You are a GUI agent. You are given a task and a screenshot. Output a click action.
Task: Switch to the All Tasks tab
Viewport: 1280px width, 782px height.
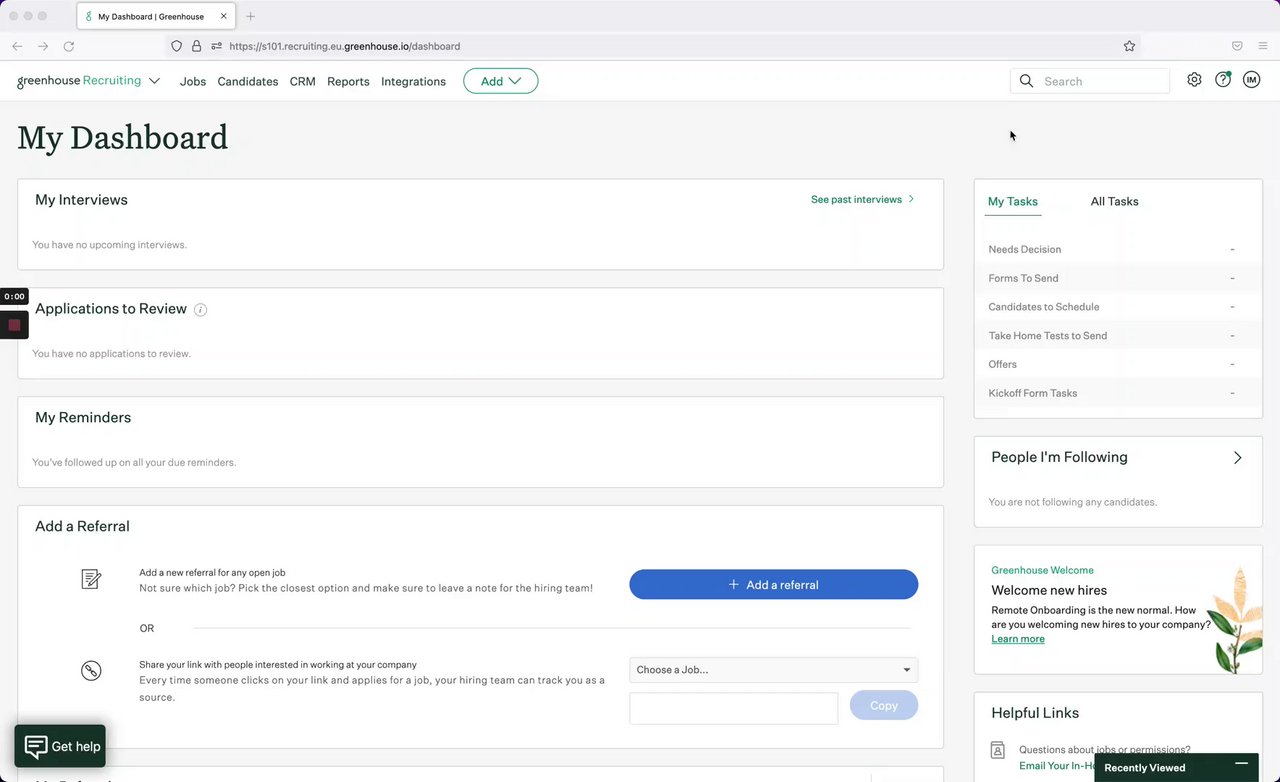point(1114,201)
